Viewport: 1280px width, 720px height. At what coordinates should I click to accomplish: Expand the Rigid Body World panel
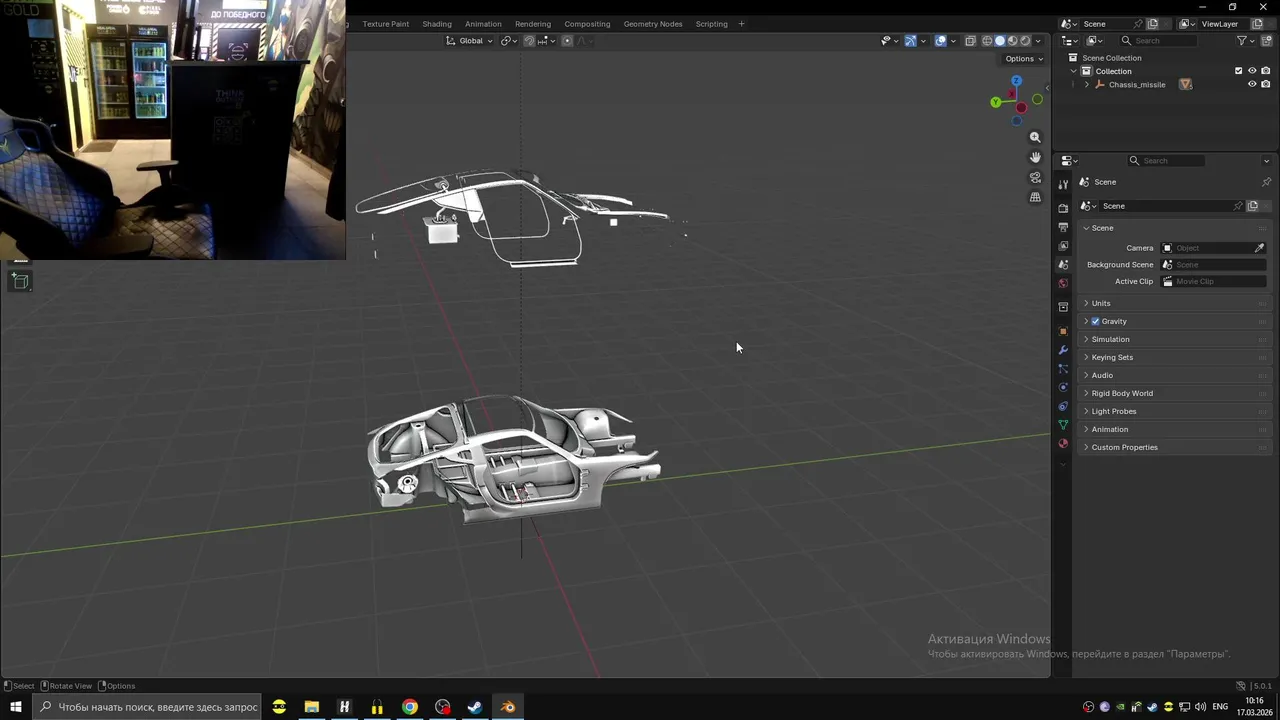tap(1176, 393)
